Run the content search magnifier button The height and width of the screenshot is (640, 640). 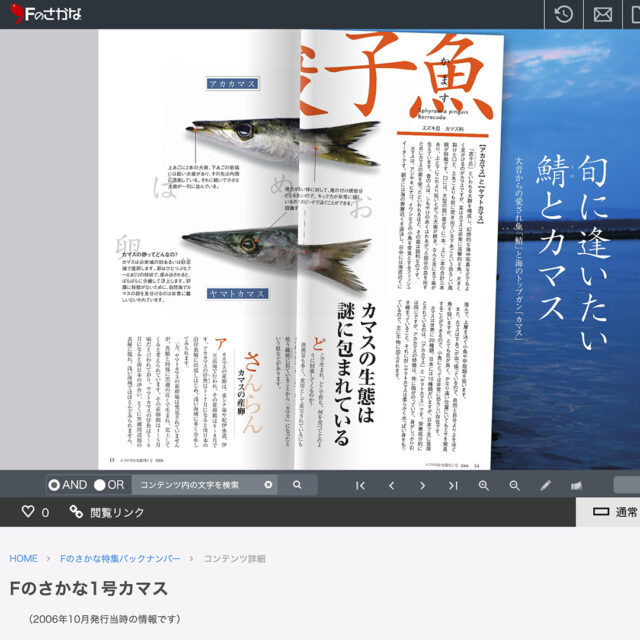[x=297, y=485]
